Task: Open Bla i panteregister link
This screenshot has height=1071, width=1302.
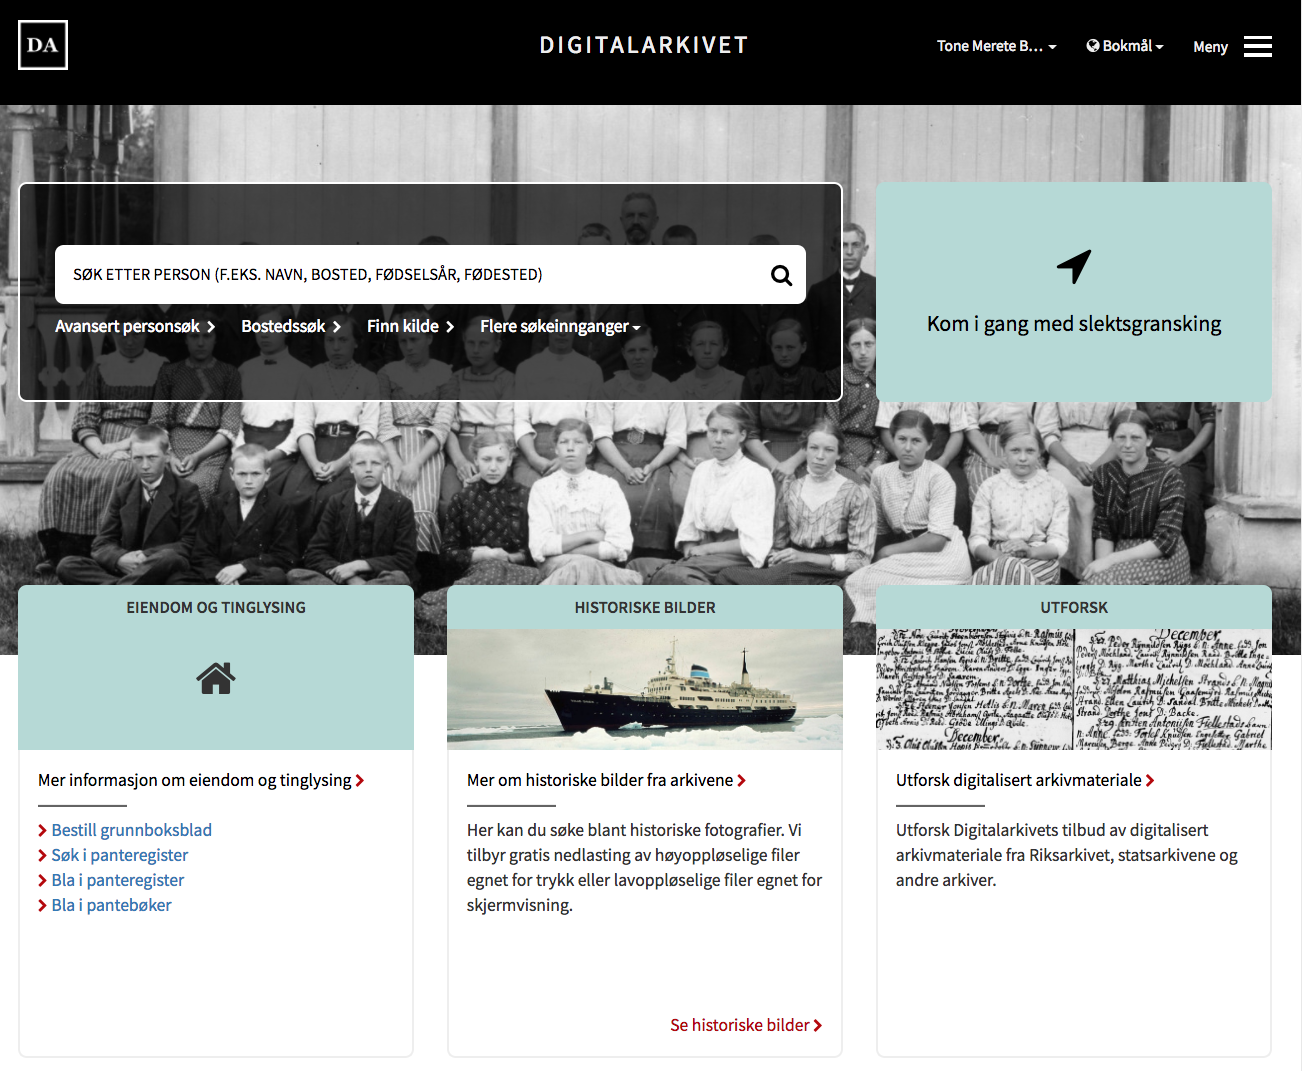Action: (x=117, y=880)
